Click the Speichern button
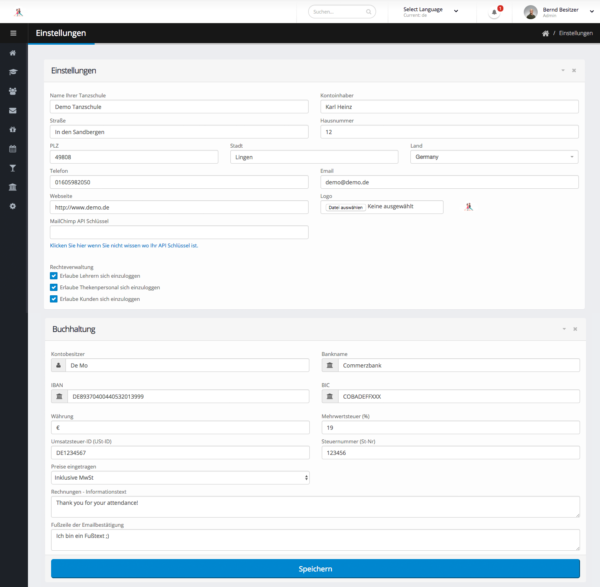This screenshot has width=600, height=587. pos(315,569)
